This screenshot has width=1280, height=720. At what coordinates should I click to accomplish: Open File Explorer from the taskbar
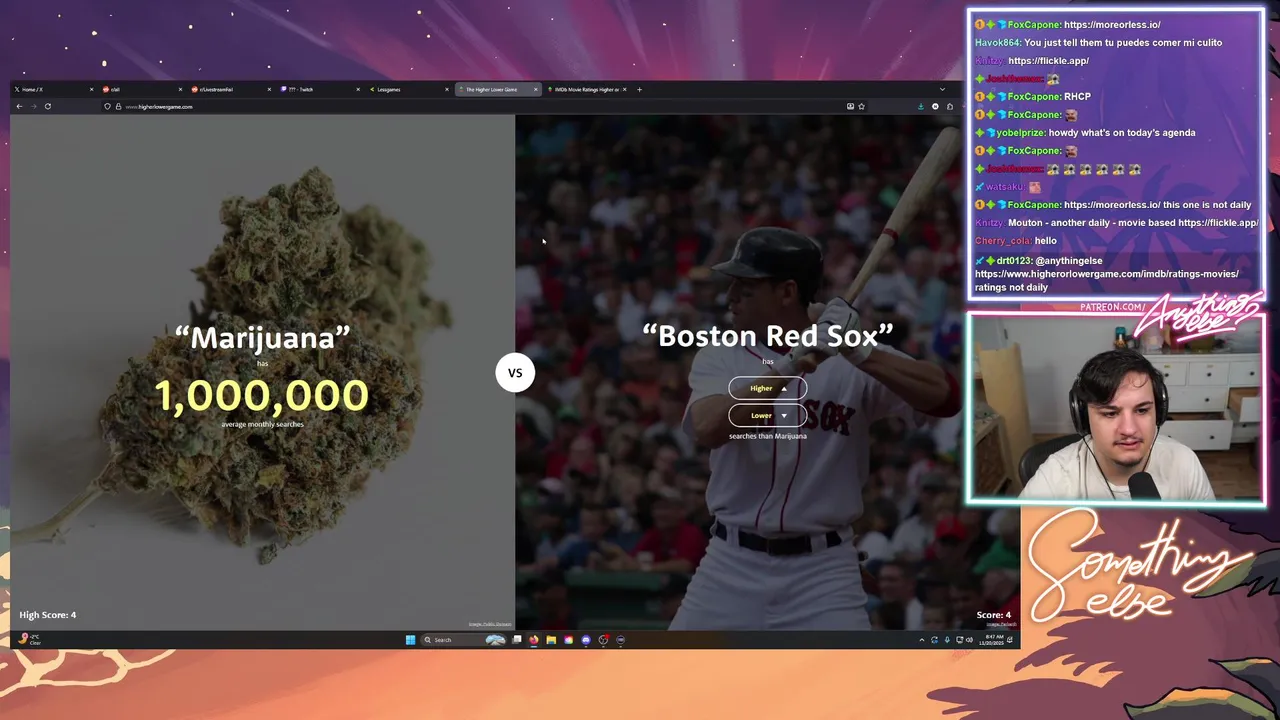point(551,640)
